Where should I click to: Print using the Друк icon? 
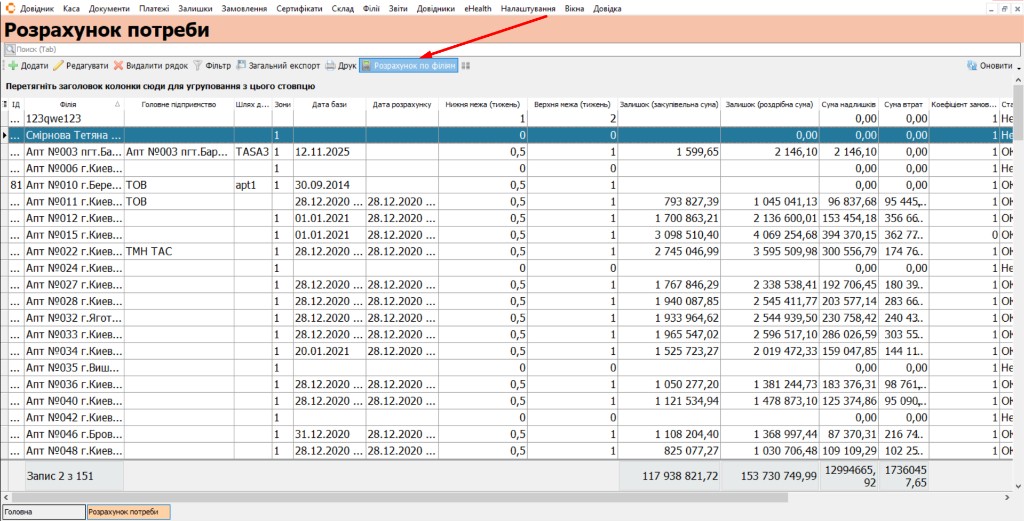coord(330,66)
